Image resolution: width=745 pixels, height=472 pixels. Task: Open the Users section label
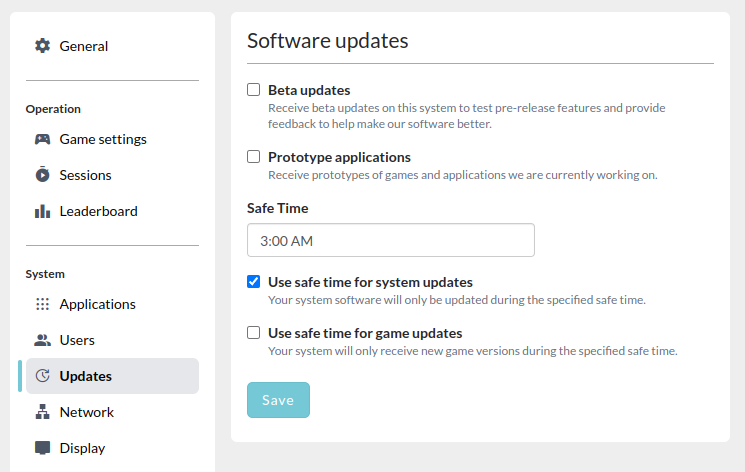pyautogui.click(x=77, y=340)
